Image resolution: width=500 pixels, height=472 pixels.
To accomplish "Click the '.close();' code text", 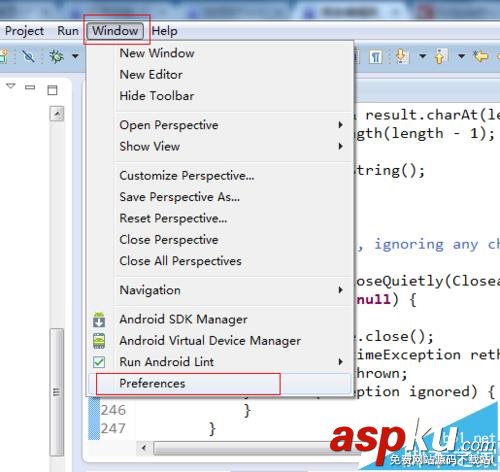I will (x=395, y=336).
